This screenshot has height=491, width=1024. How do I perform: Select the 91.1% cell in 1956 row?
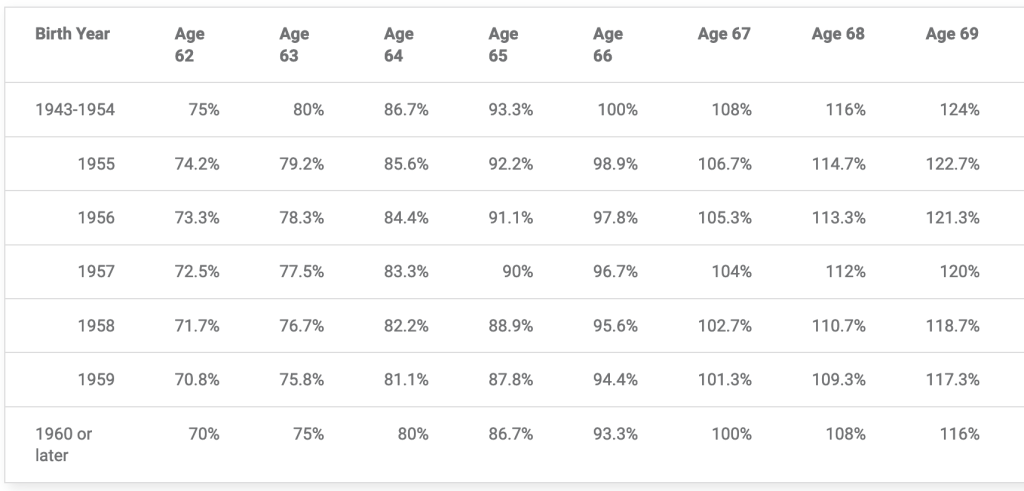click(x=511, y=218)
